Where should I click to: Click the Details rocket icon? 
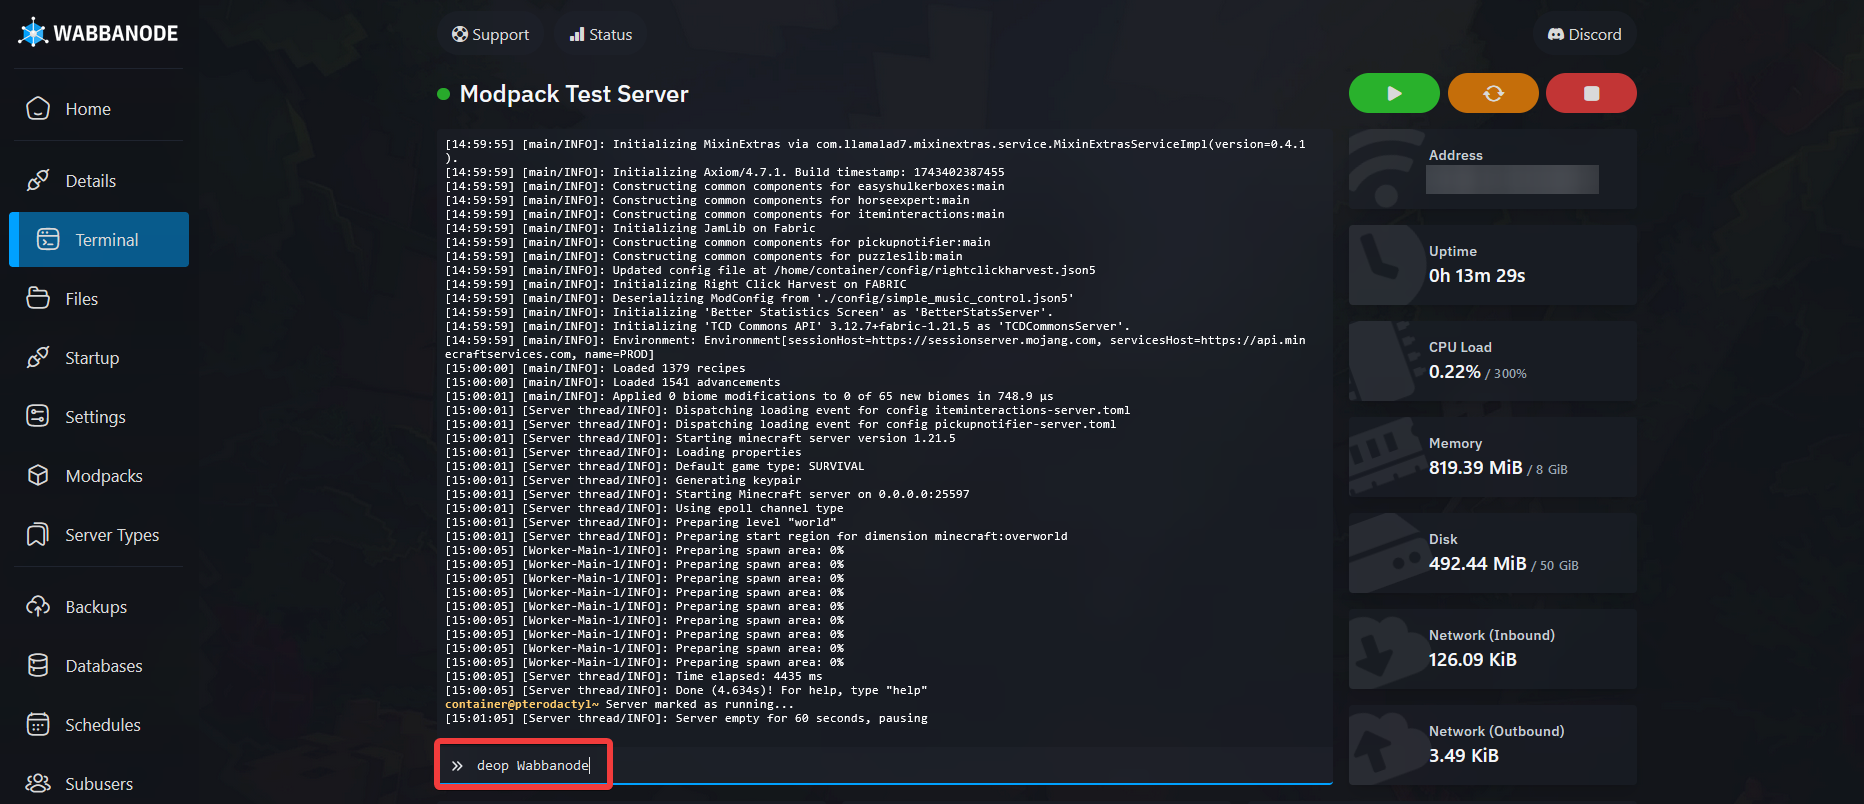tap(38, 180)
